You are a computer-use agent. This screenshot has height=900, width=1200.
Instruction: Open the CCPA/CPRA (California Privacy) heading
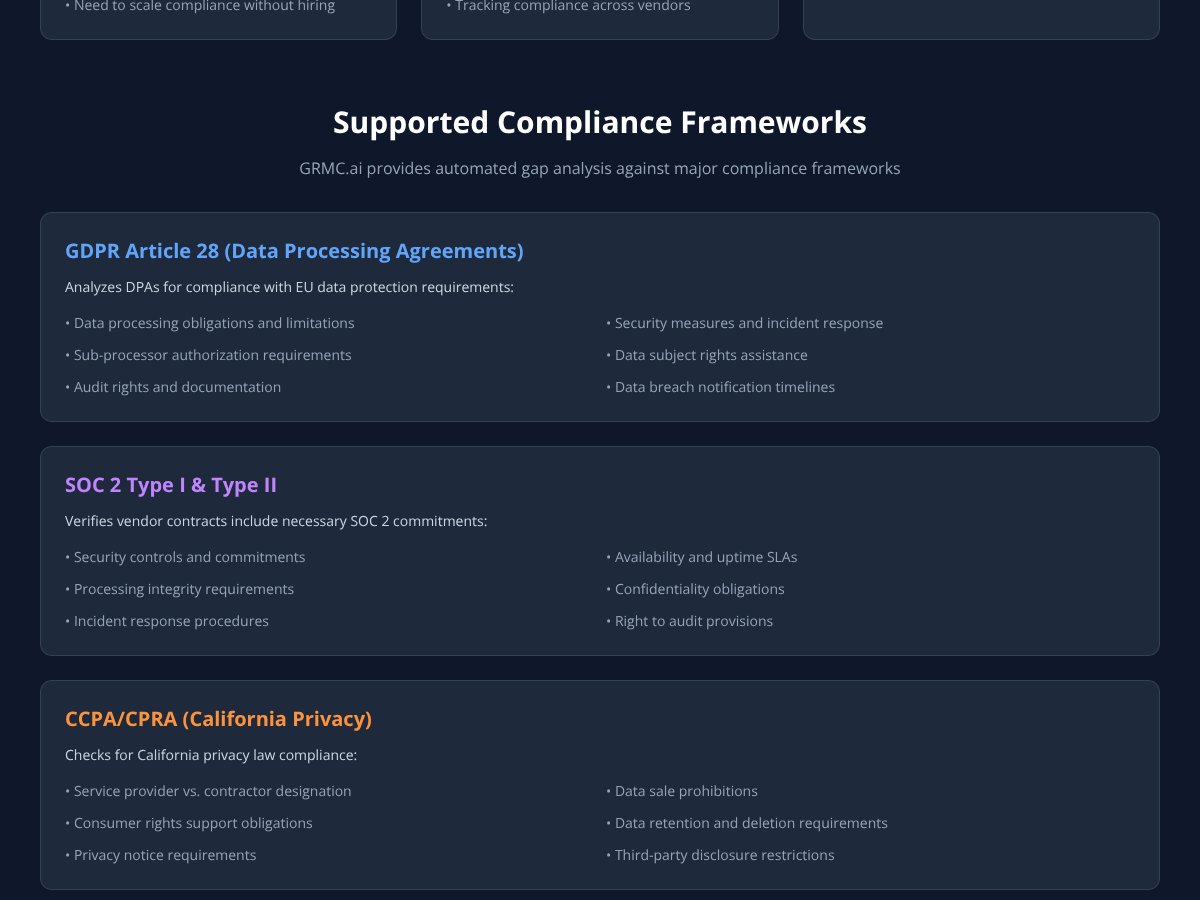pos(219,719)
